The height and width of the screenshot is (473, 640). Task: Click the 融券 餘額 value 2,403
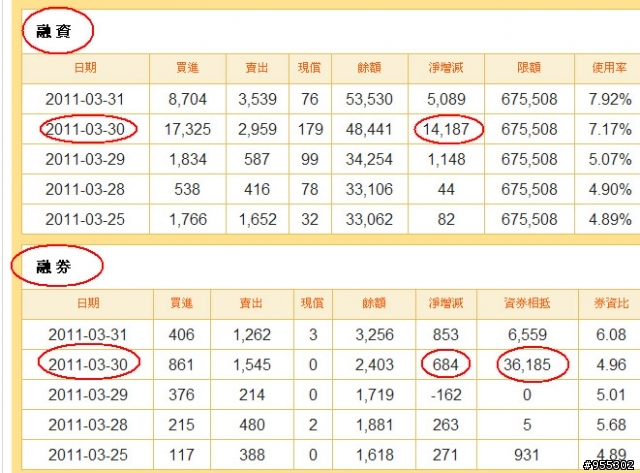coord(374,364)
